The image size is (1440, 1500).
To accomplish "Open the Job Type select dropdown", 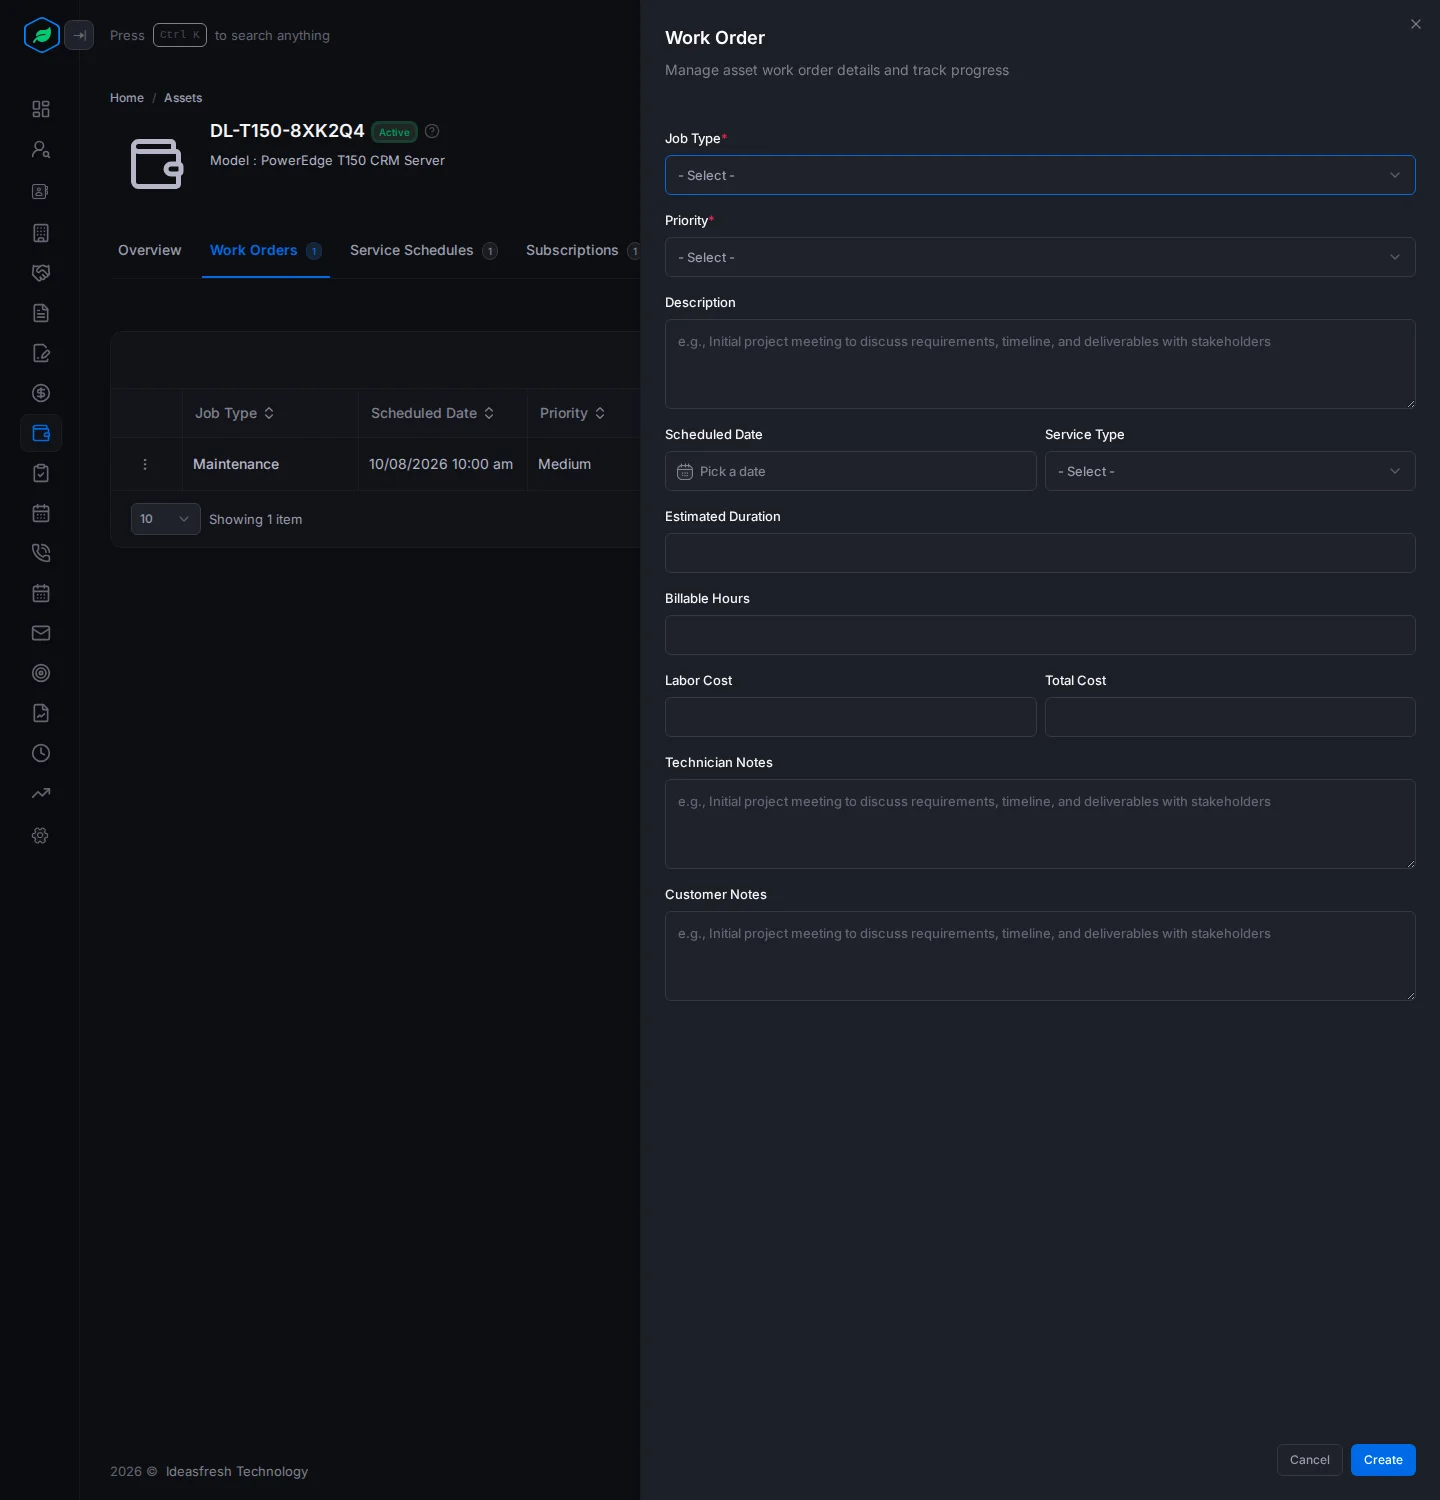I will 1040,175.
